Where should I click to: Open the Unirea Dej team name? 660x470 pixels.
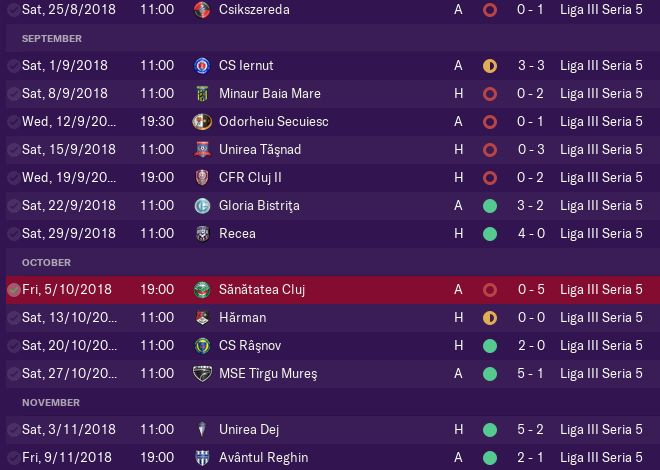[x=249, y=430]
